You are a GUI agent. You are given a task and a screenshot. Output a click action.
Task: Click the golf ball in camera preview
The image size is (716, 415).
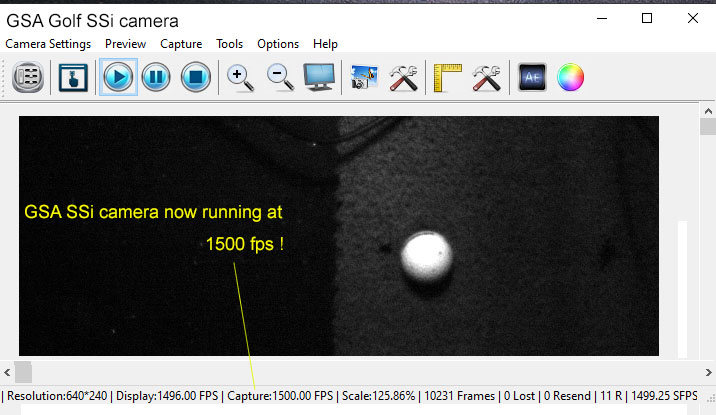coord(426,257)
